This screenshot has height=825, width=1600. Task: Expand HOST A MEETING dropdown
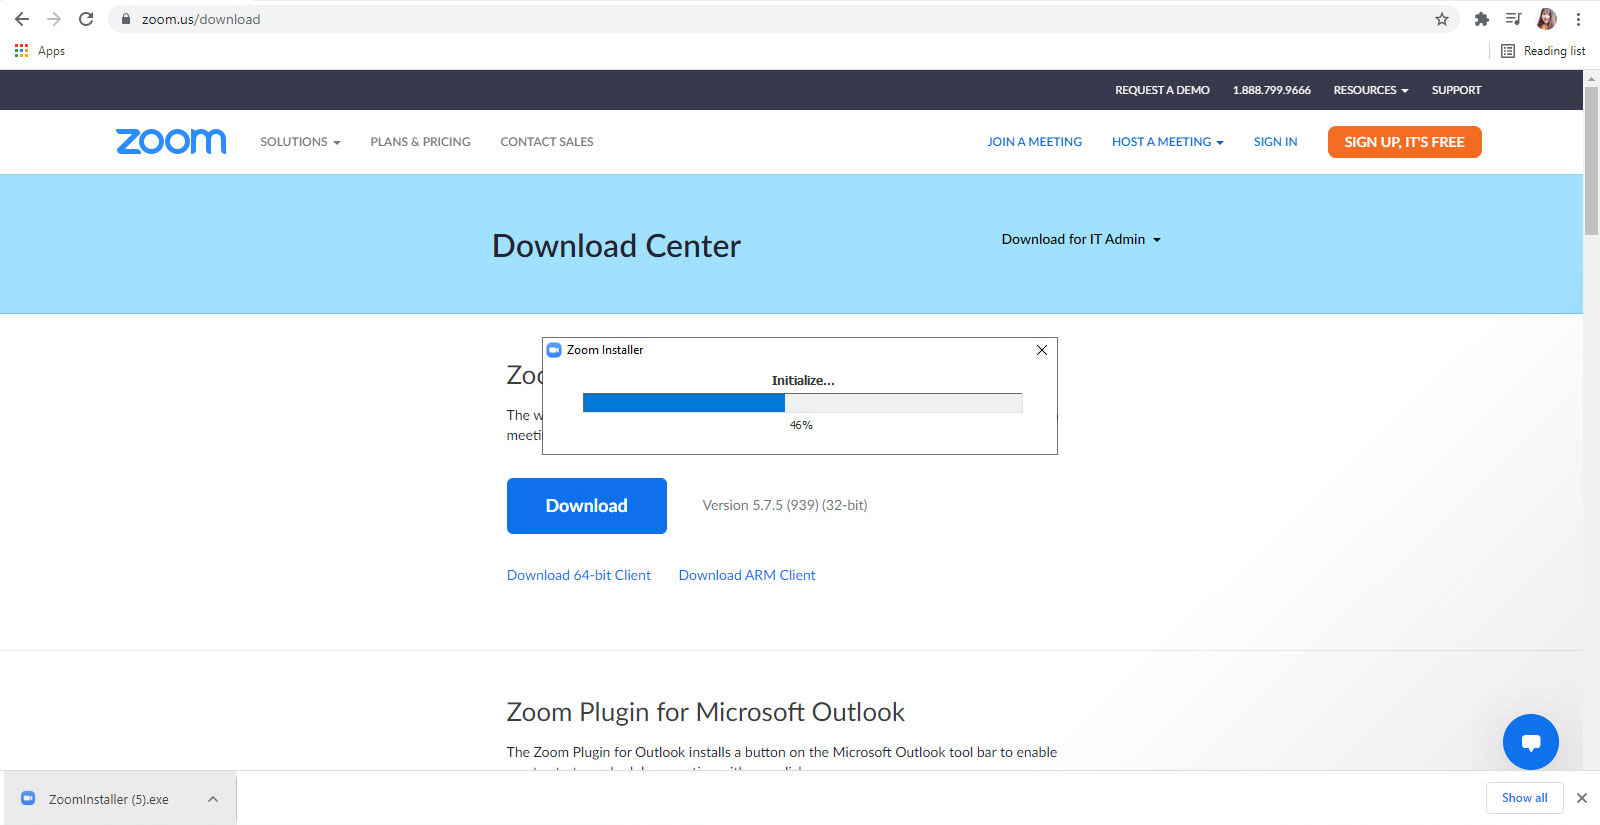point(1168,142)
